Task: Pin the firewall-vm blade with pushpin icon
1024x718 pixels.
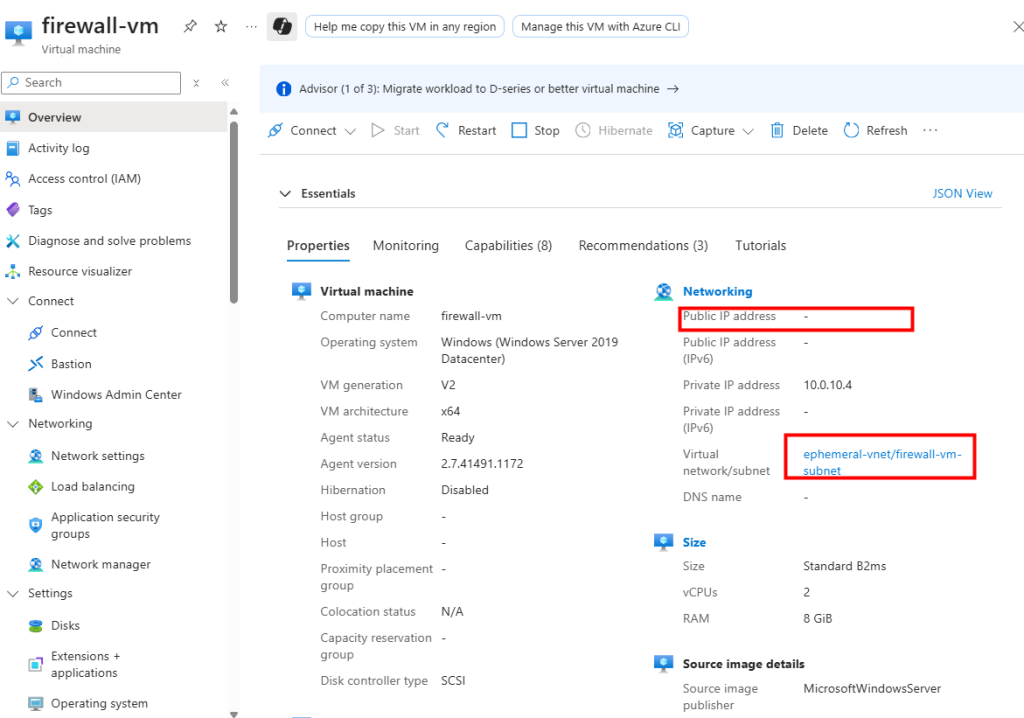Action: pyautogui.click(x=190, y=26)
